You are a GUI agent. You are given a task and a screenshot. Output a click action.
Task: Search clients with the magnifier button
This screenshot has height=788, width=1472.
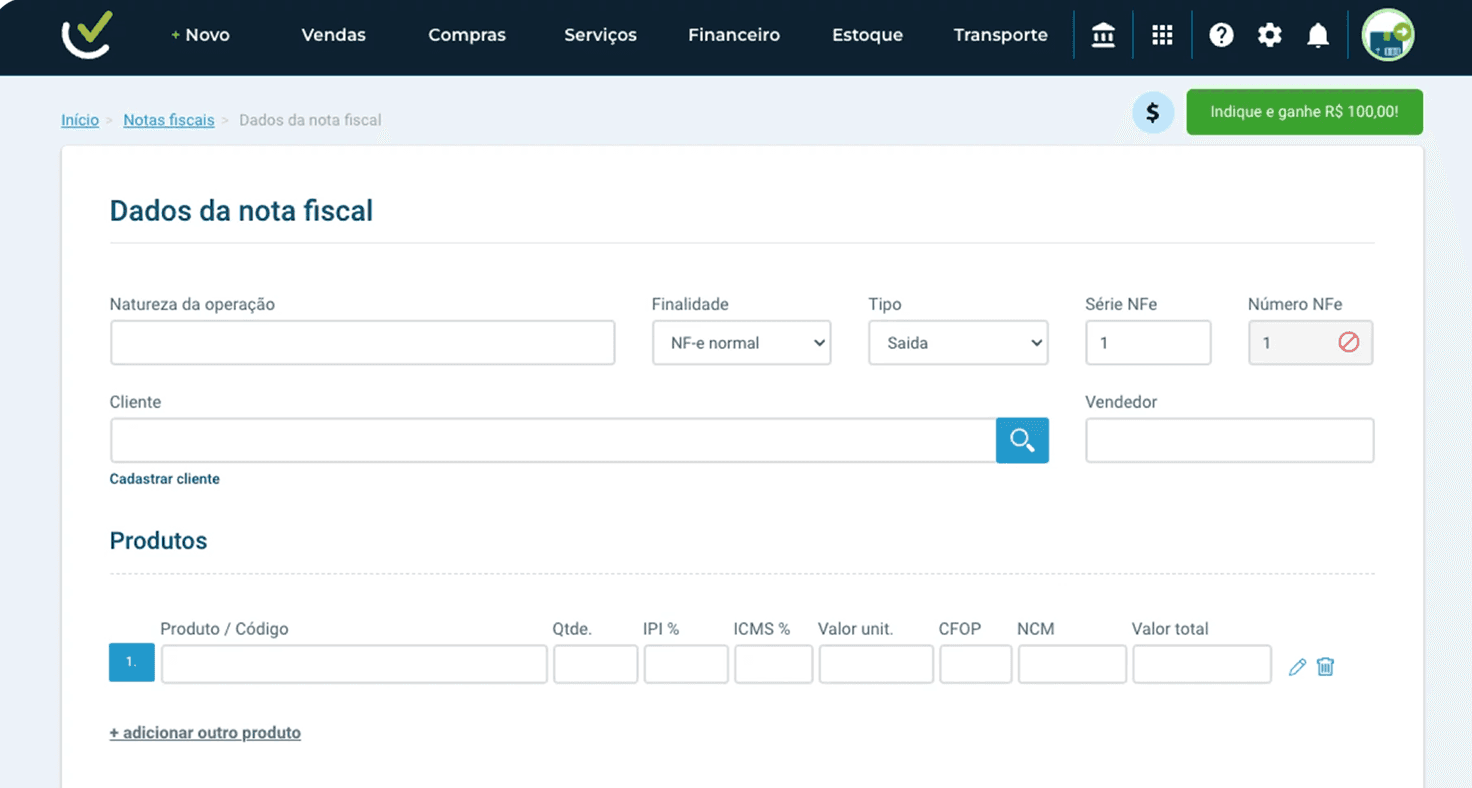(x=1022, y=440)
